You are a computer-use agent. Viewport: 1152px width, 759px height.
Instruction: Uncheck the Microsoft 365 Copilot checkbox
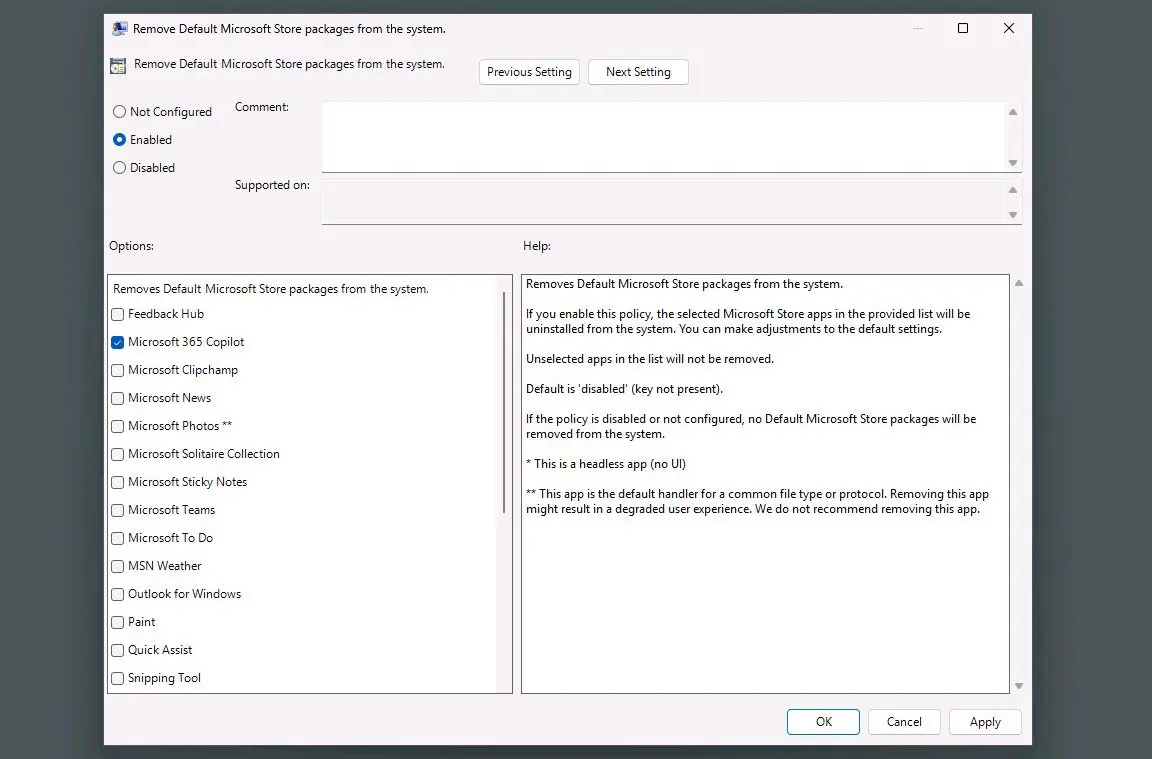pyautogui.click(x=118, y=342)
